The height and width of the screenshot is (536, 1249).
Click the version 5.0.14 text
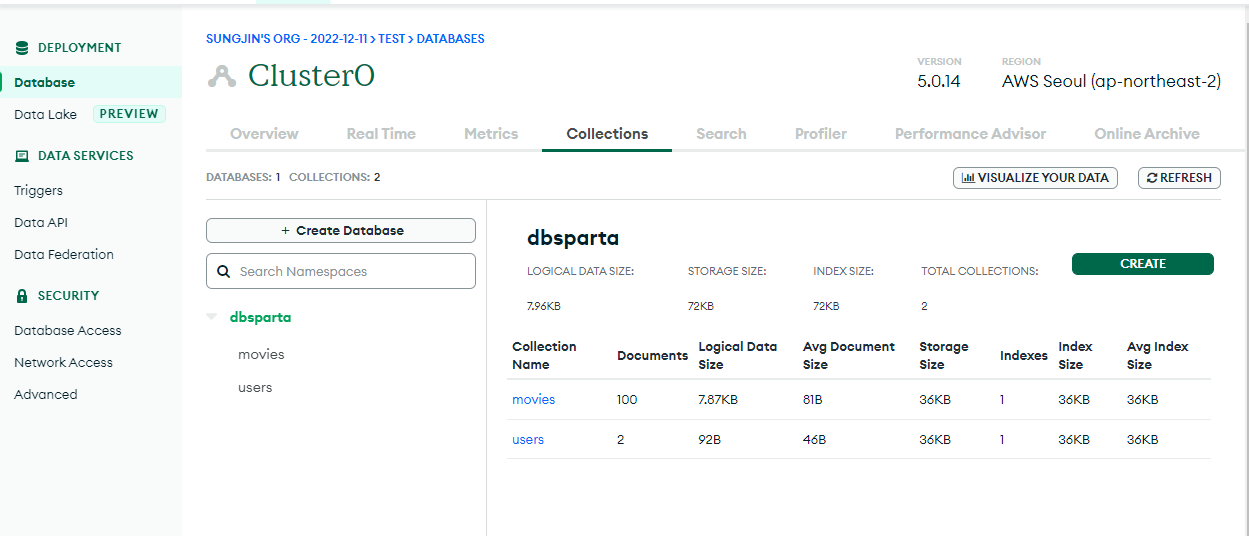click(938, 82)
